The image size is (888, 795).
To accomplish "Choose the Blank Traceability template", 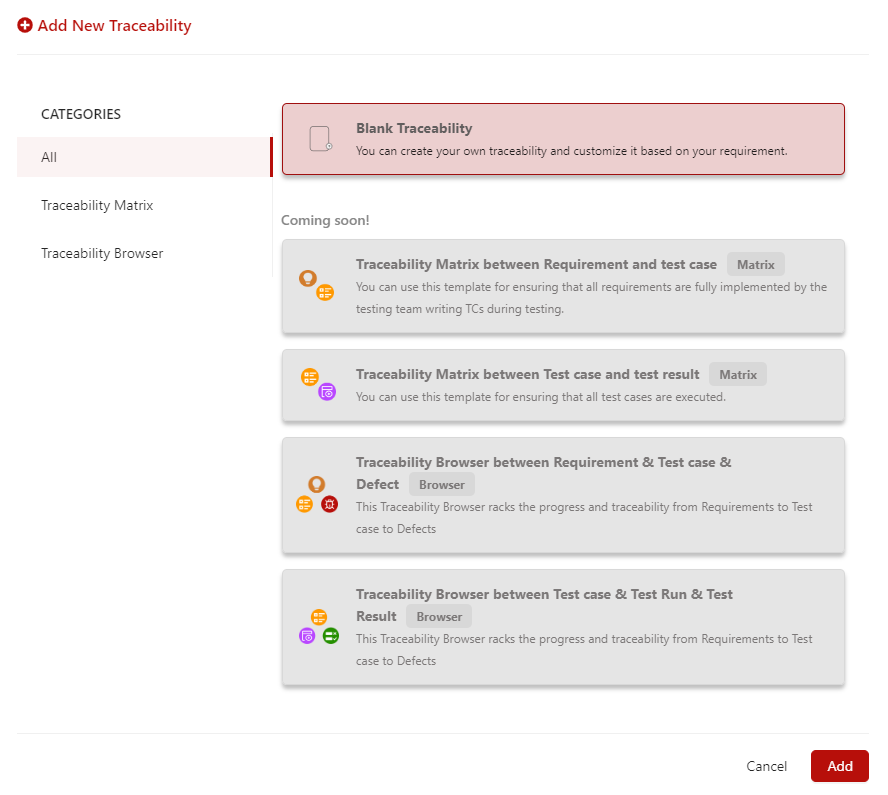I will [x=563, y=139].
